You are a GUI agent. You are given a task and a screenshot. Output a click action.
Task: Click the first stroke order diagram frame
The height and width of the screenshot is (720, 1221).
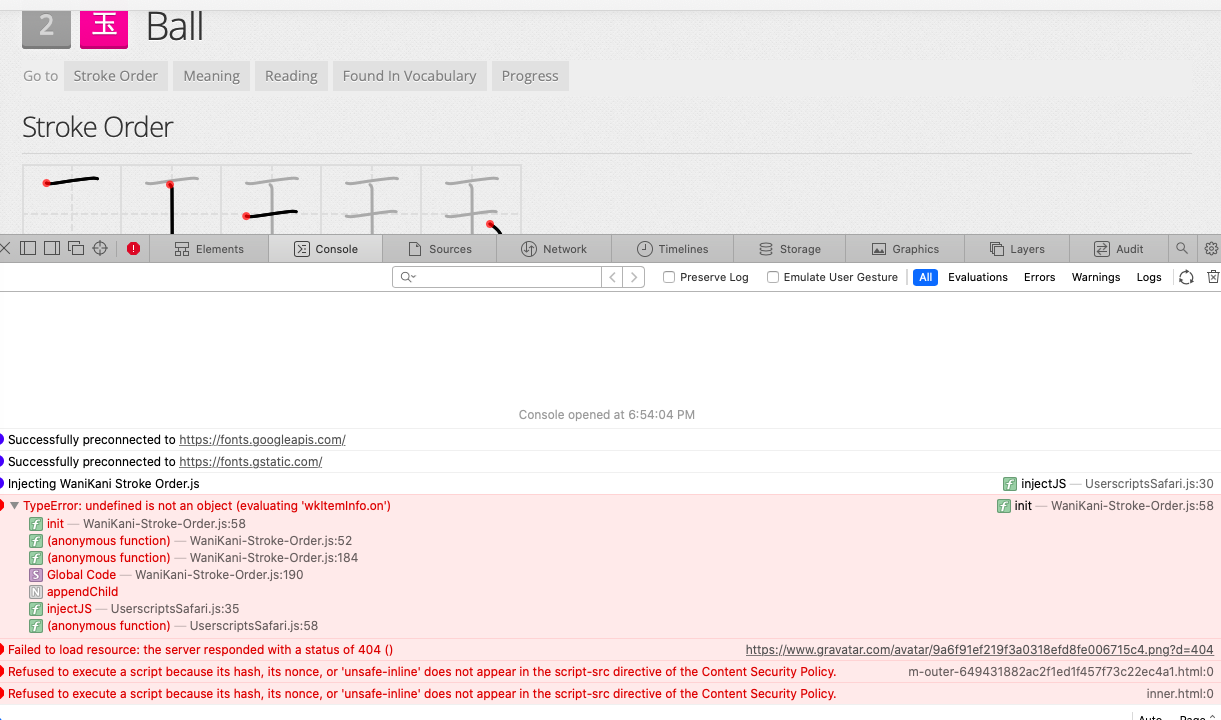[x=72, y=199]
